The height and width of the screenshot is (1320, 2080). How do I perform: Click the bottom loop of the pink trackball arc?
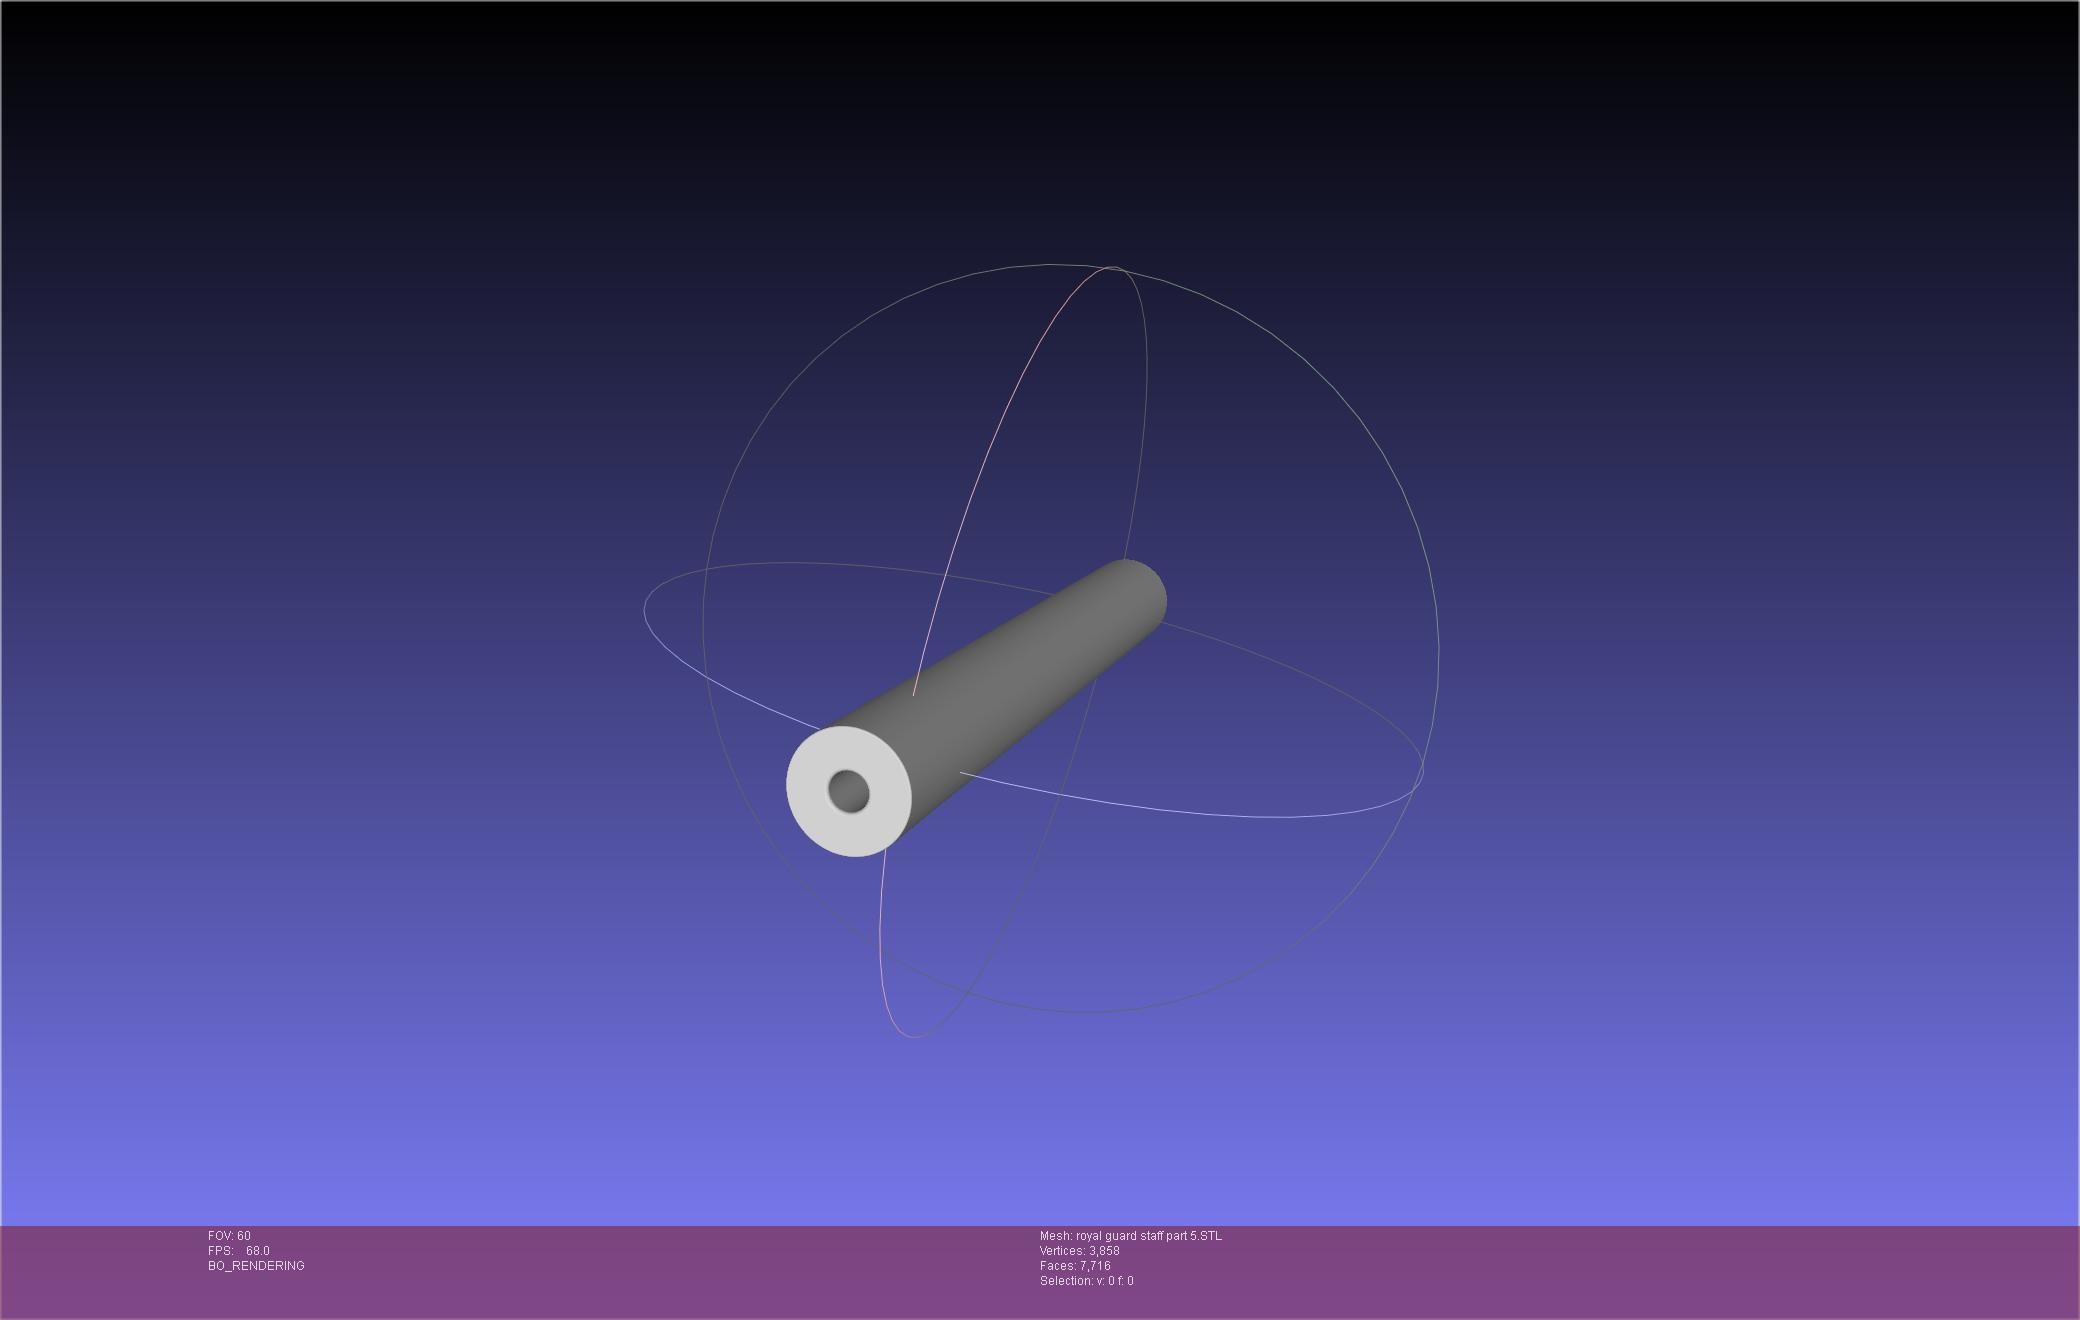coord(912,1036)
